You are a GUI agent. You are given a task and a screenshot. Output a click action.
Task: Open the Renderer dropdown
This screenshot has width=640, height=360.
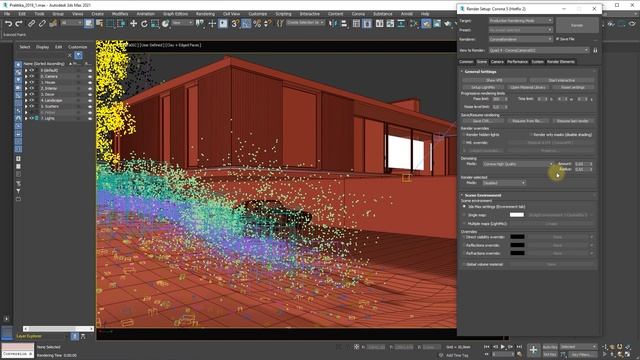[521, 39]
